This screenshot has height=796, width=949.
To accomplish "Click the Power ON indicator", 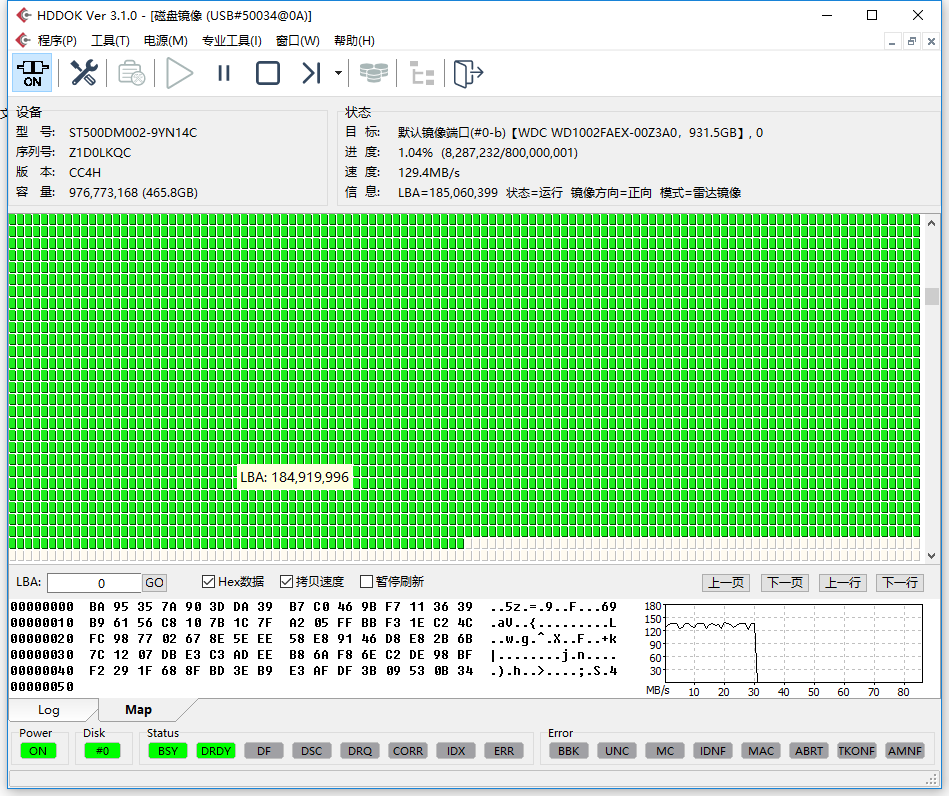I will pos(38,751).
